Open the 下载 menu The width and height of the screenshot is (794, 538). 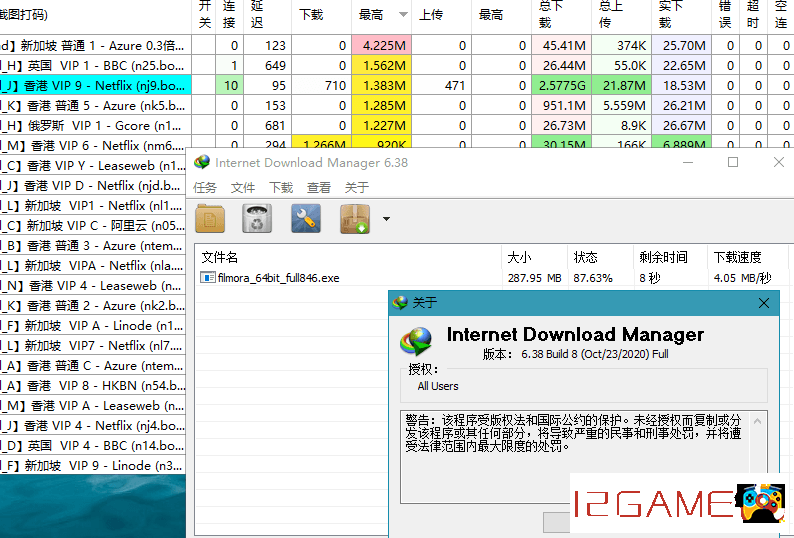point(281,187)
